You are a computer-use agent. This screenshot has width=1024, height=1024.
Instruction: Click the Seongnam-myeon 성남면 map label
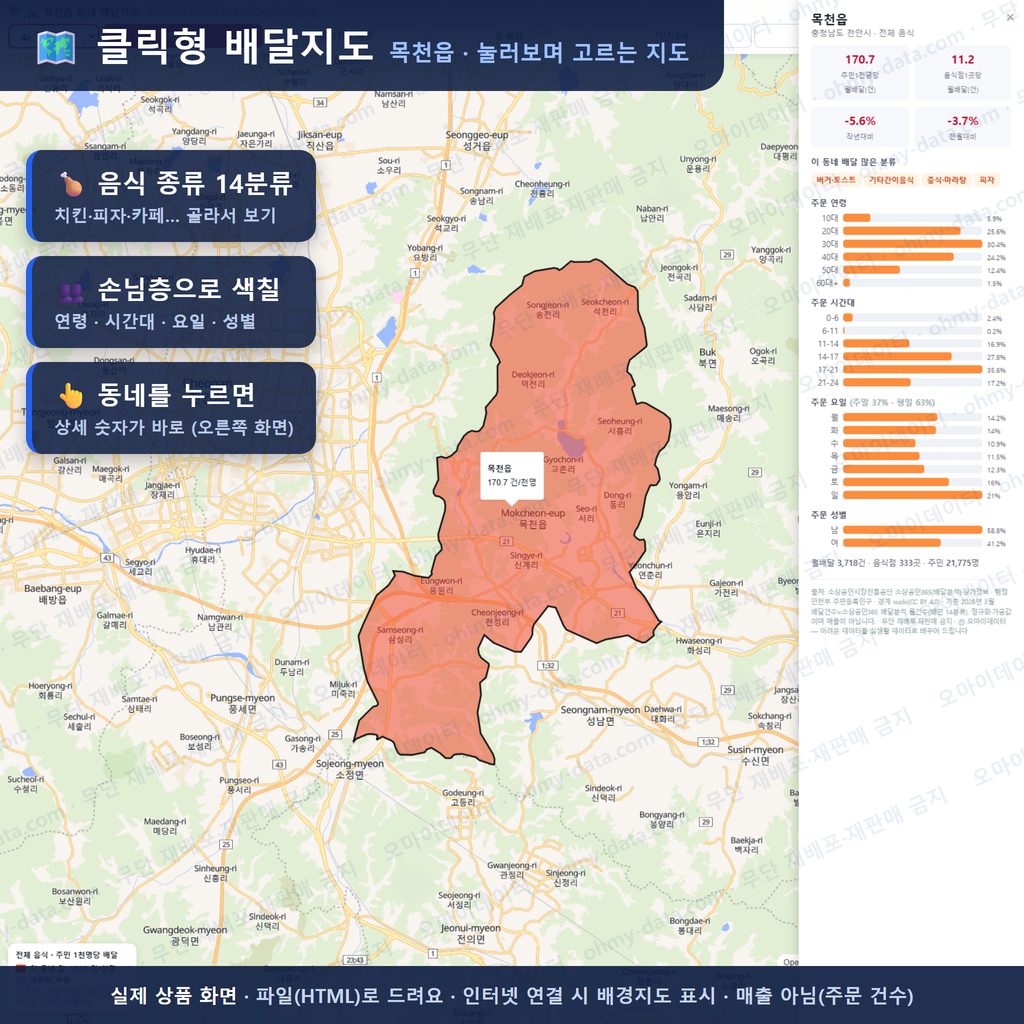pos(600,715)
